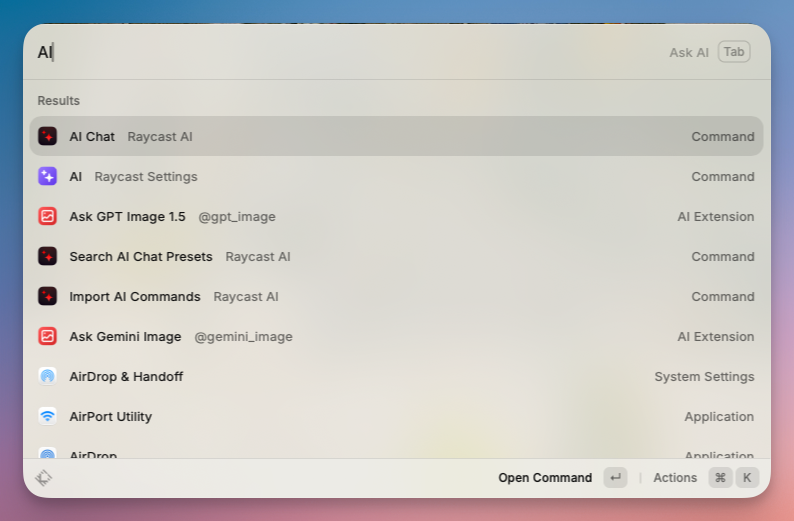This screenshot has height=521, width=794.
Task: Select the partially visible AirDrop application result
Action: click(396, 451)
